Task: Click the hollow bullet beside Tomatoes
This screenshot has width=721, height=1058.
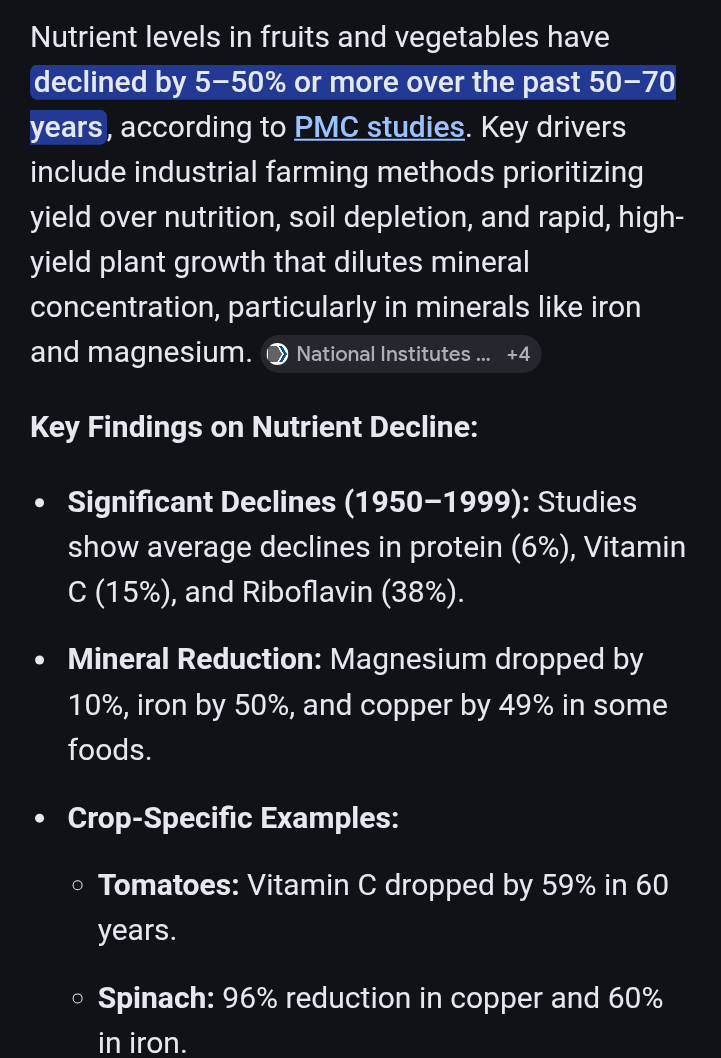Action: point(78,886)
